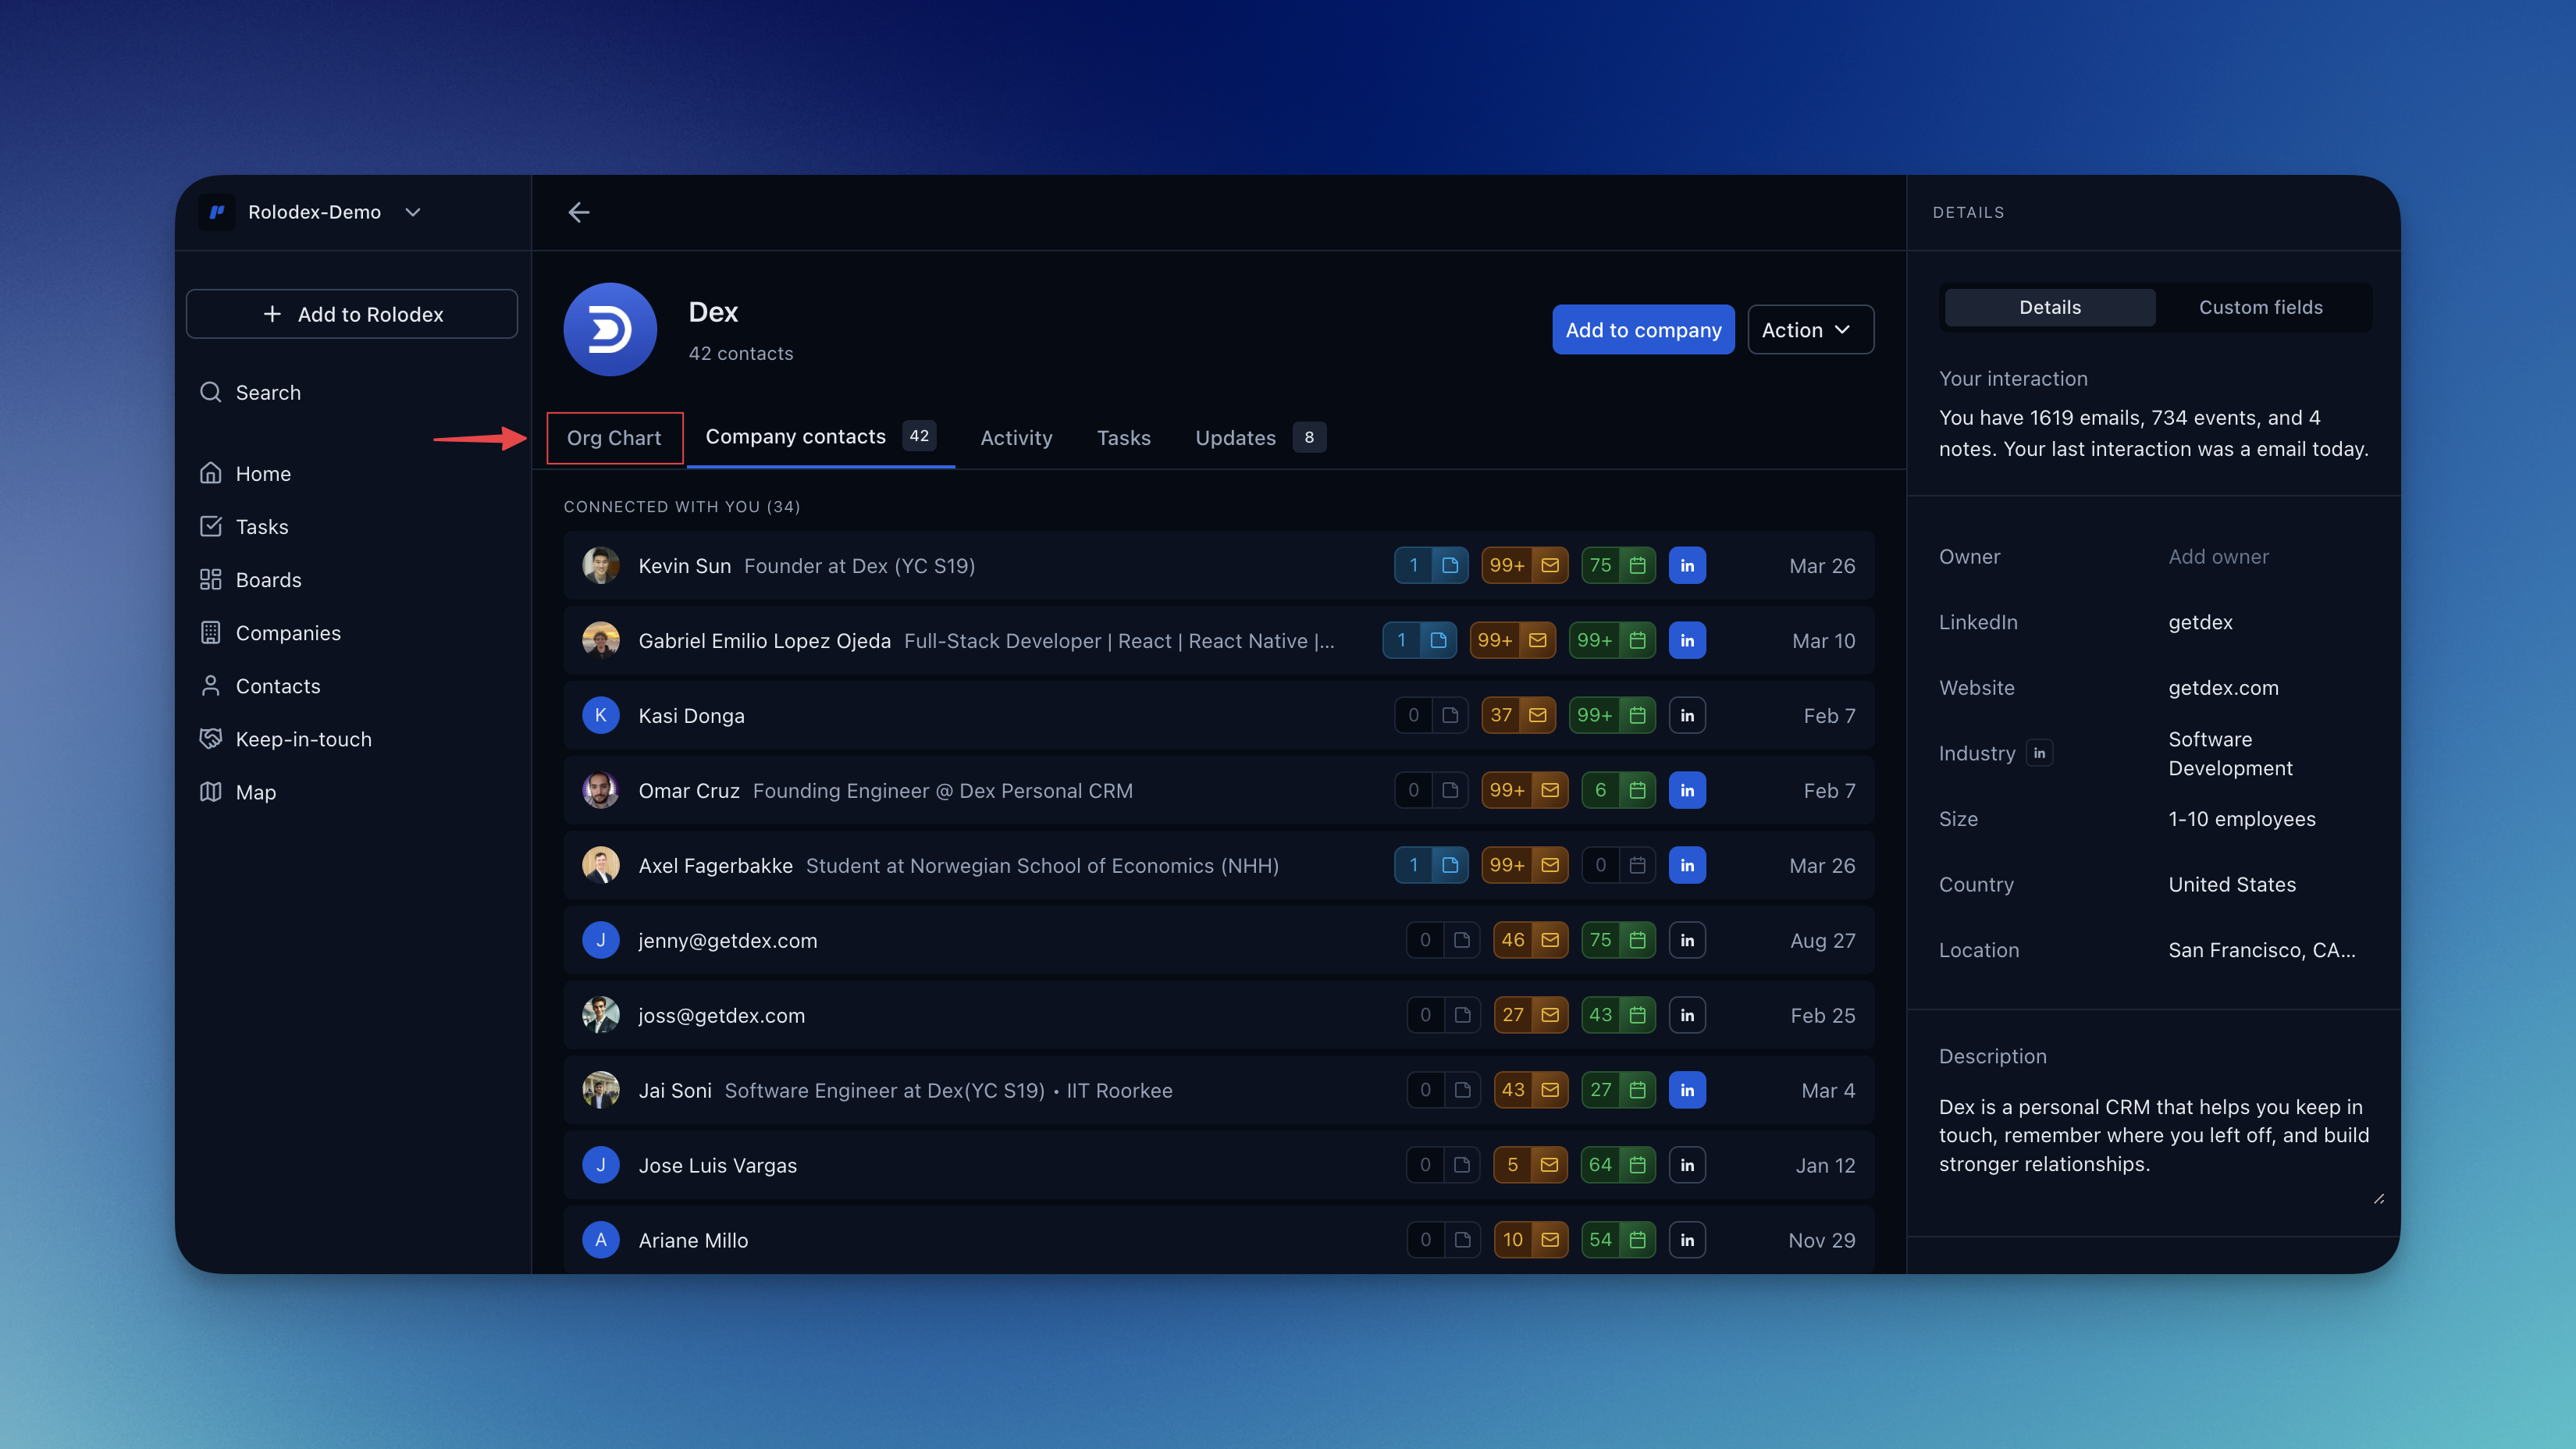Open Jai Soni's LinkedIn icon

coord(1687,1091)
